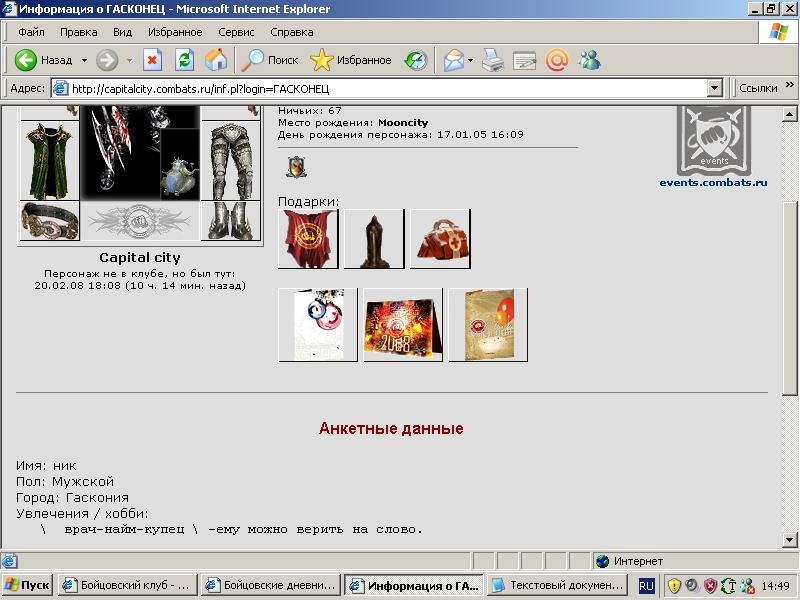Open the Forward history dropdown arrow
This screenshot has height=600, width=800.
click(129, 60)
